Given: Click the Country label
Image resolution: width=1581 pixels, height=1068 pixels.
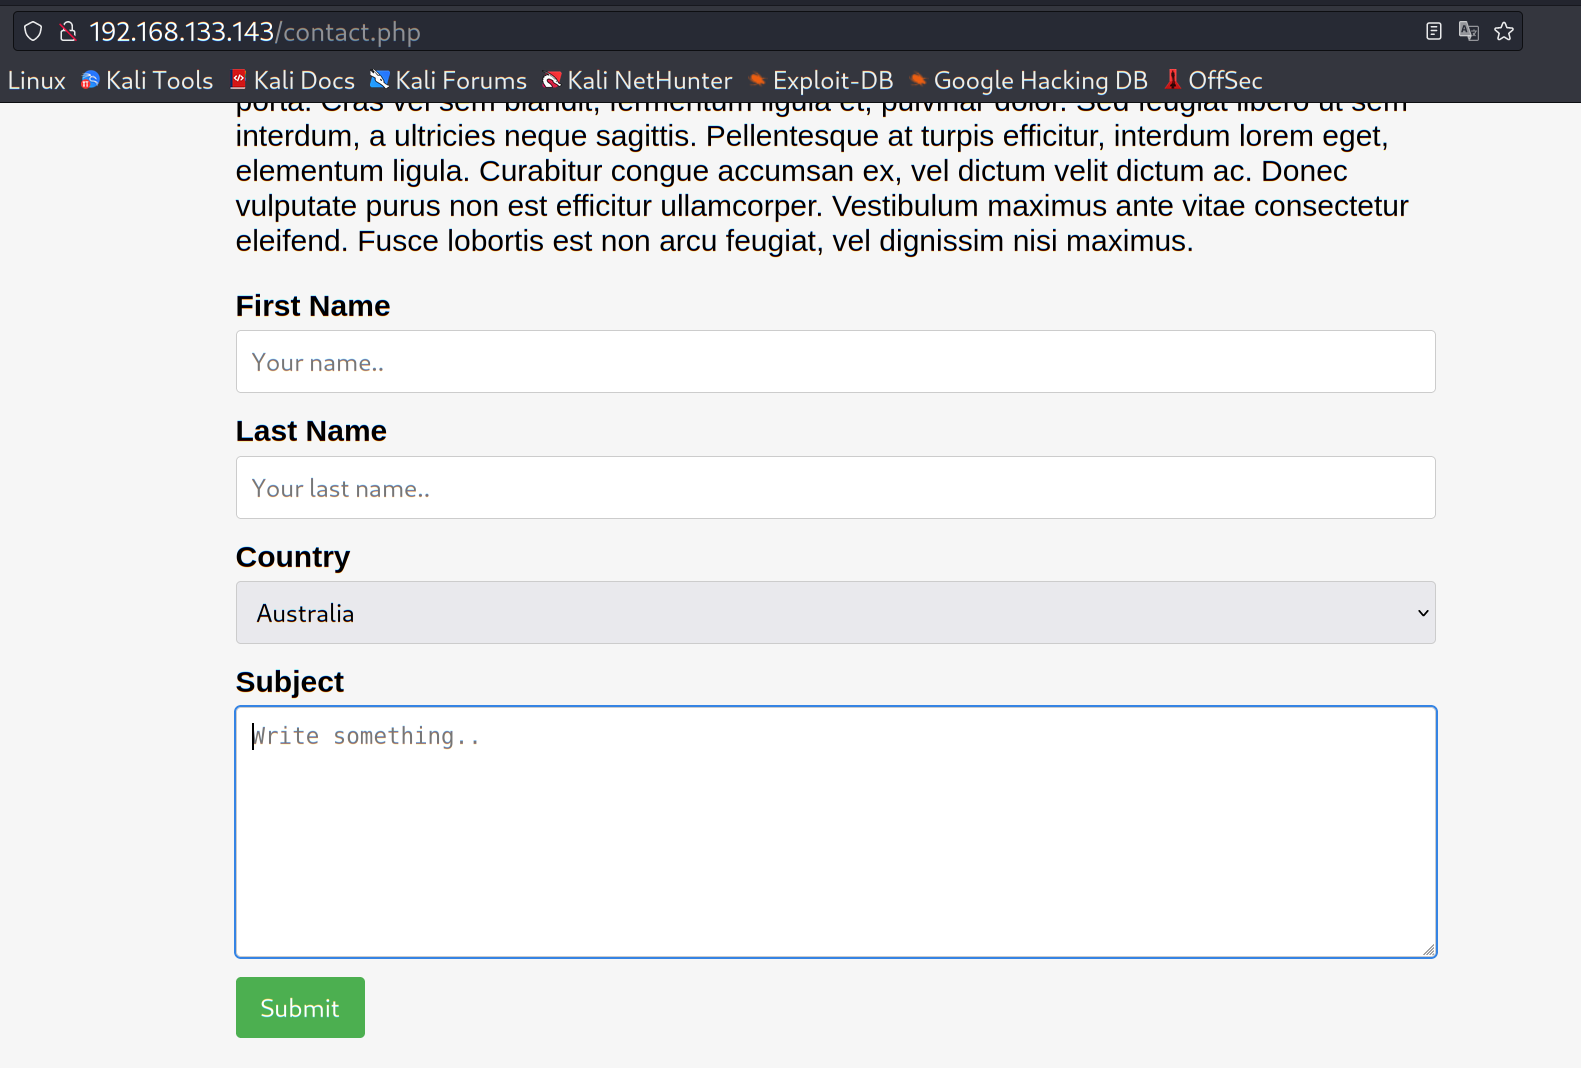Looking at the screenshot, I should coord(293,557).
